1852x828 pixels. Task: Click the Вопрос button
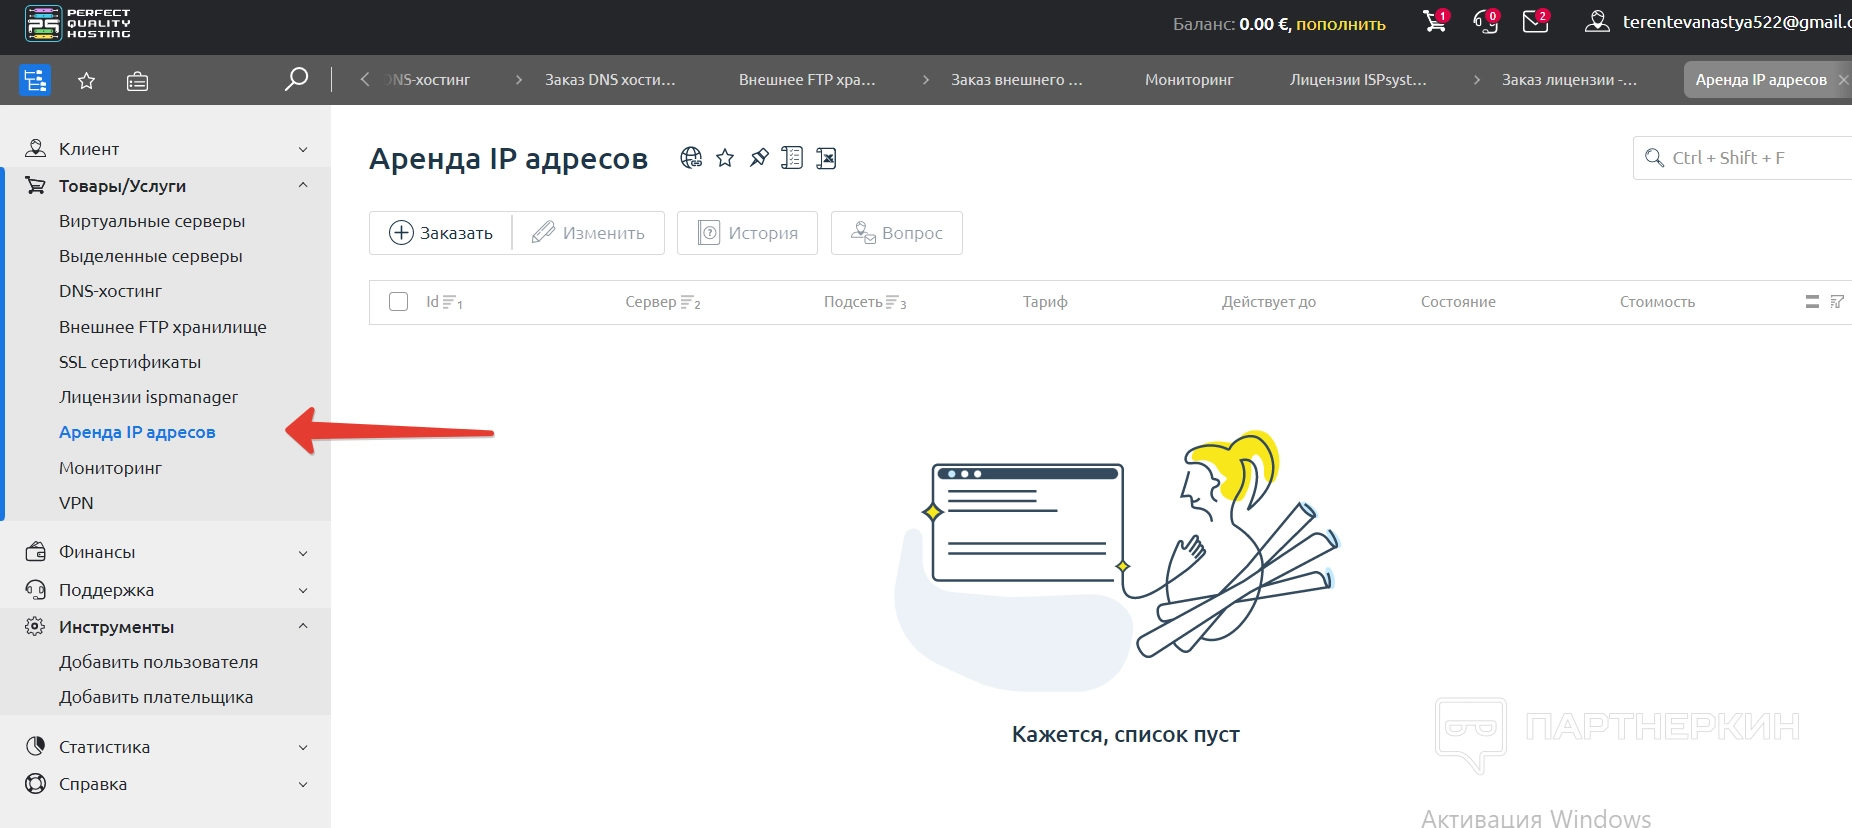(x=897, y=233)
